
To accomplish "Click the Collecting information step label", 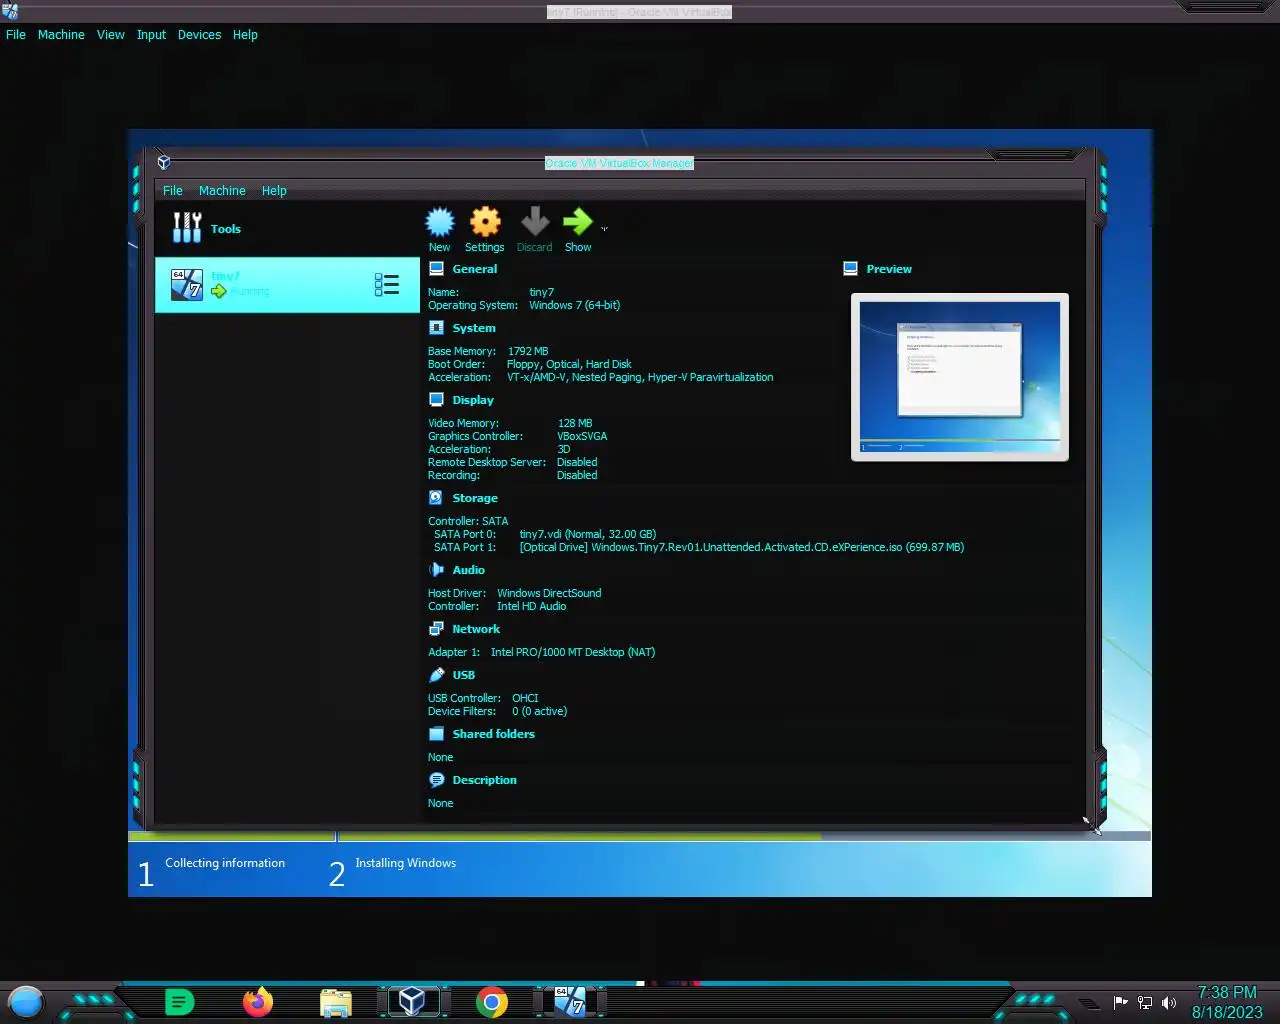I will coord(225,863).
